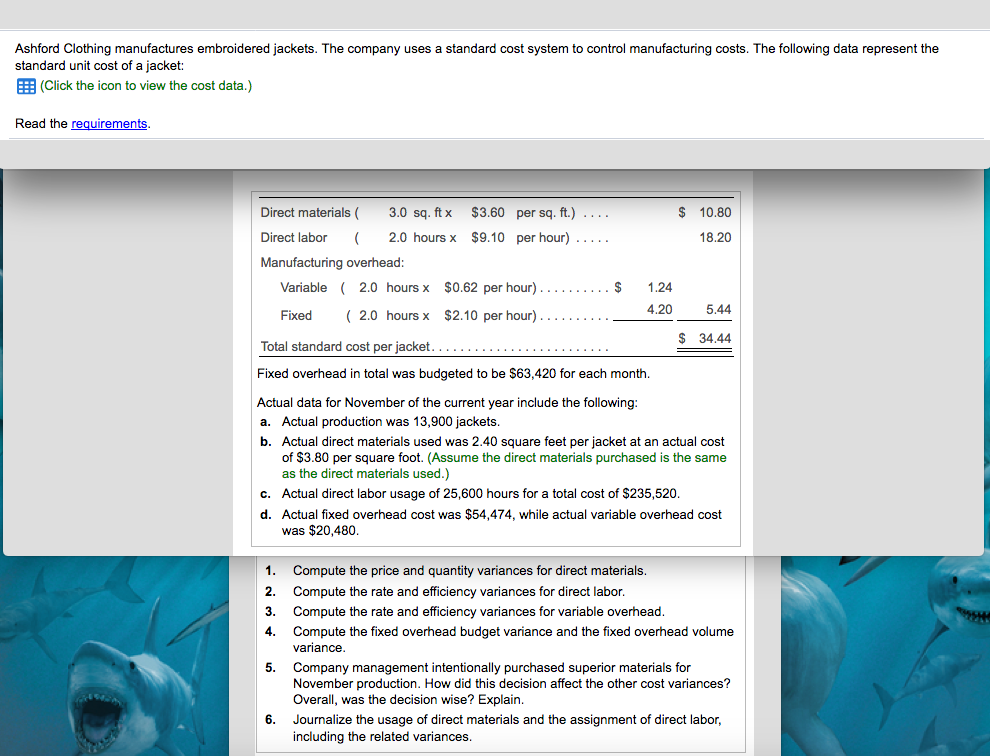Image resolution: width=990 pixels, height=756 pixels.
Task: Click requirement 4 about fixed overhead budget variance
Action: (513, 639)
